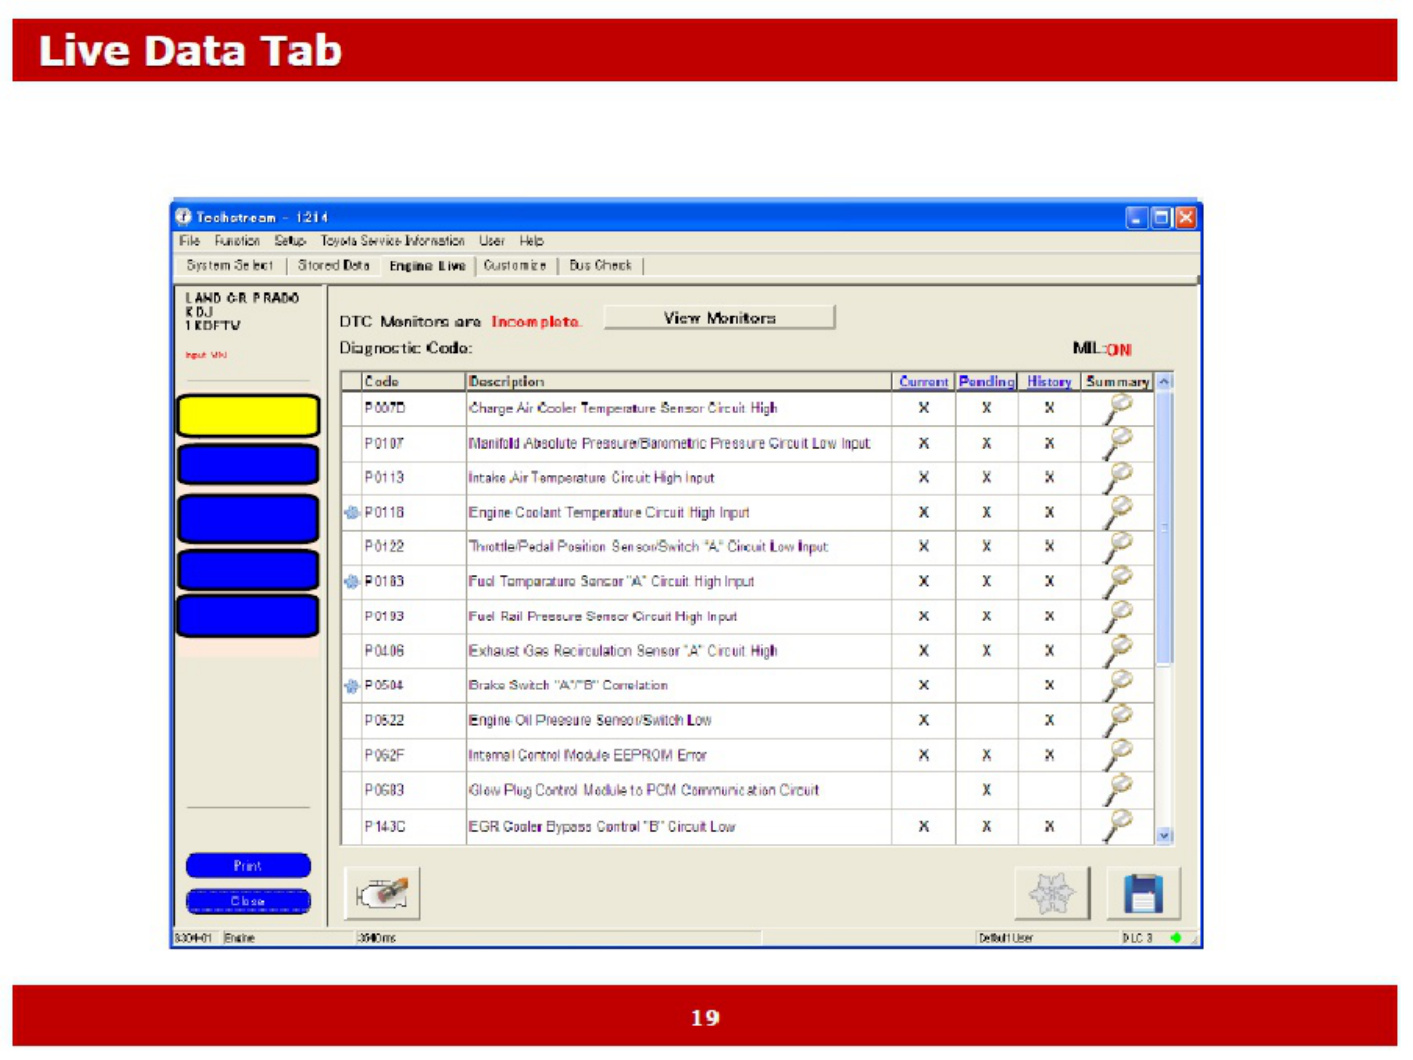Click the yellow sidebar button

coord(248,416)
